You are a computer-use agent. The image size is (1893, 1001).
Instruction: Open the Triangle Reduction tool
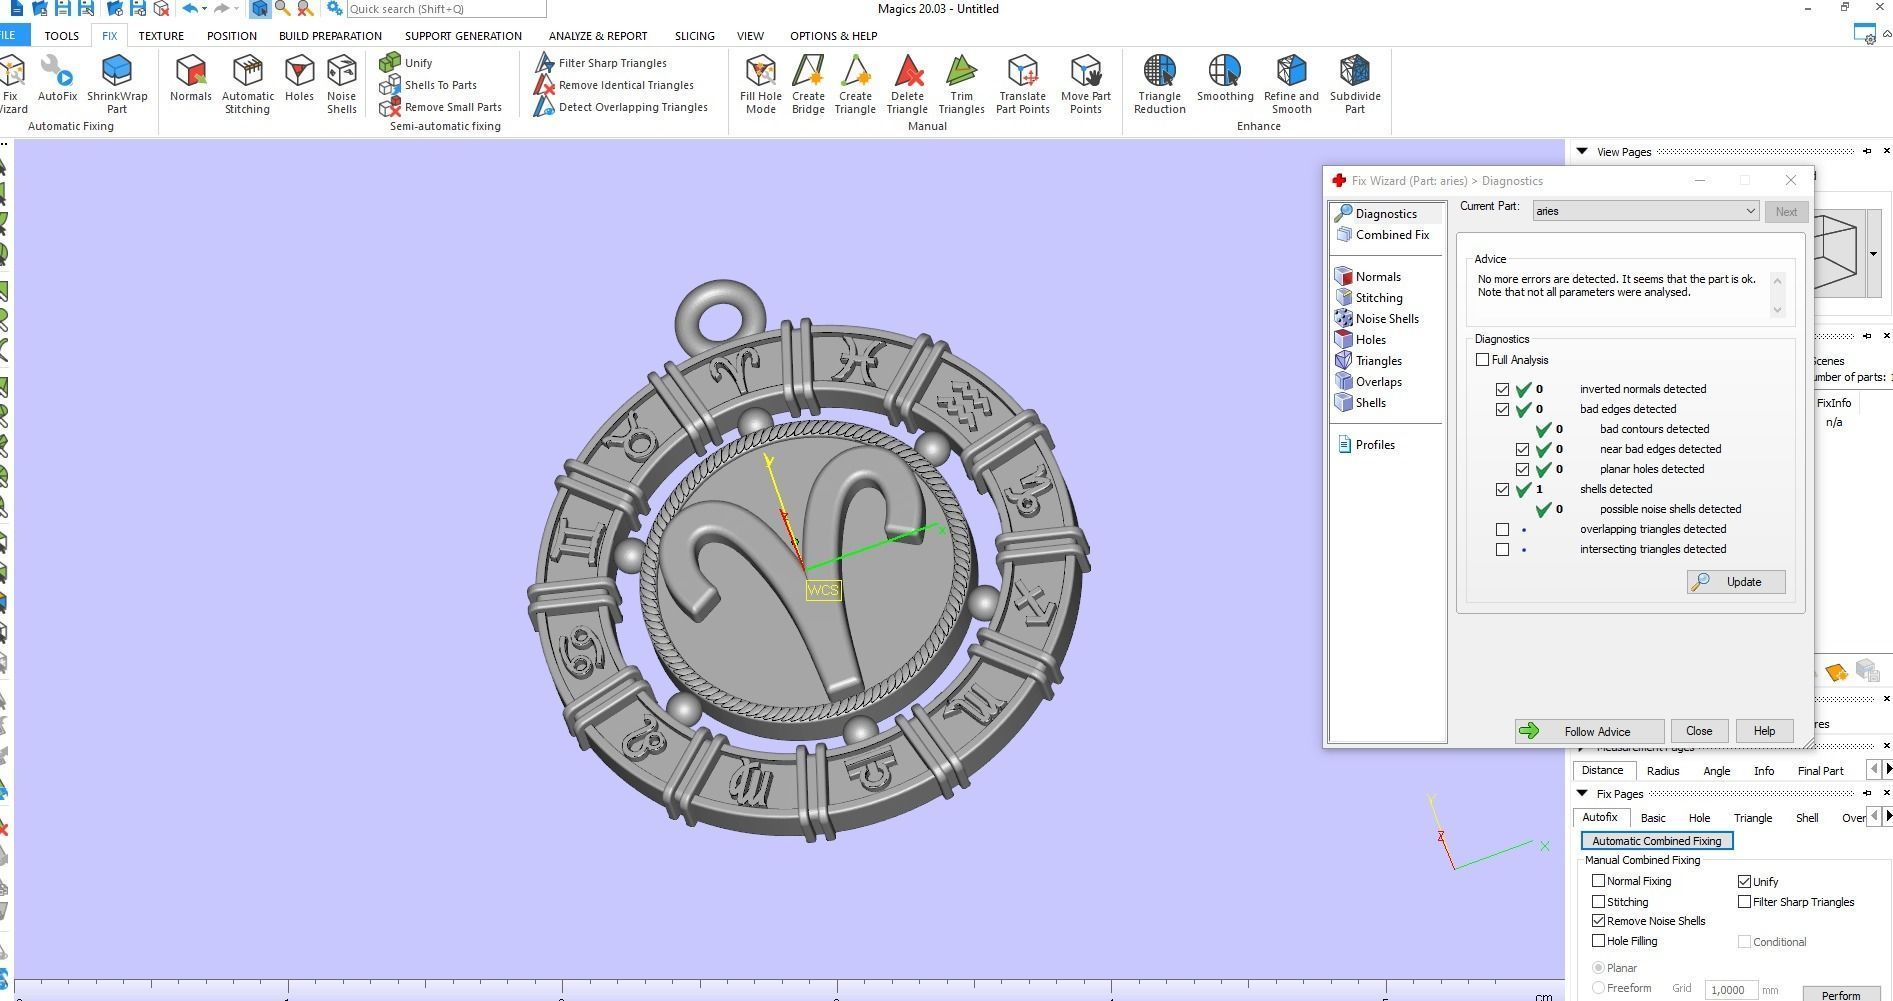(1159, 84)
